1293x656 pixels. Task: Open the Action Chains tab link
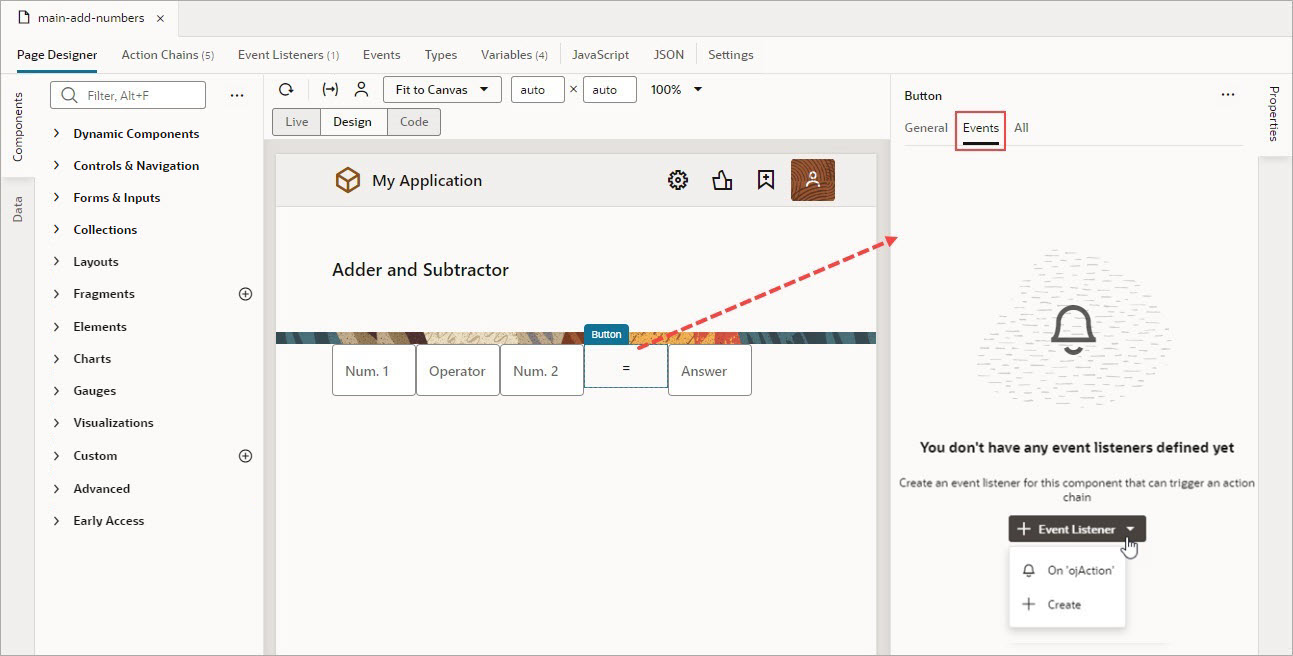(167, 55)
